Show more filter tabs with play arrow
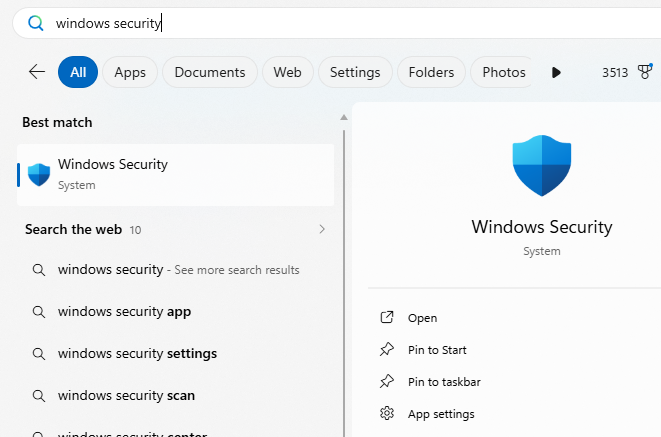Image resolution: width=661 pixels, height=437 pixels. pyautogui.click(x=556, y=72)
